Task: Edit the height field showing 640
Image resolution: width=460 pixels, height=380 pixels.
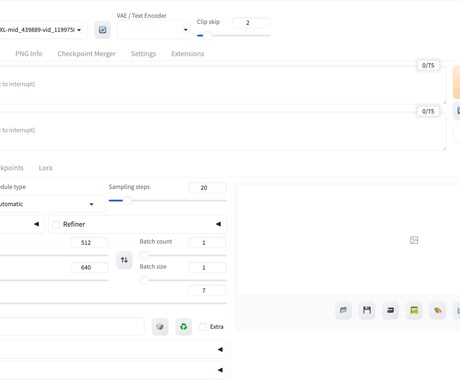Action: click(x=89, y=267)
